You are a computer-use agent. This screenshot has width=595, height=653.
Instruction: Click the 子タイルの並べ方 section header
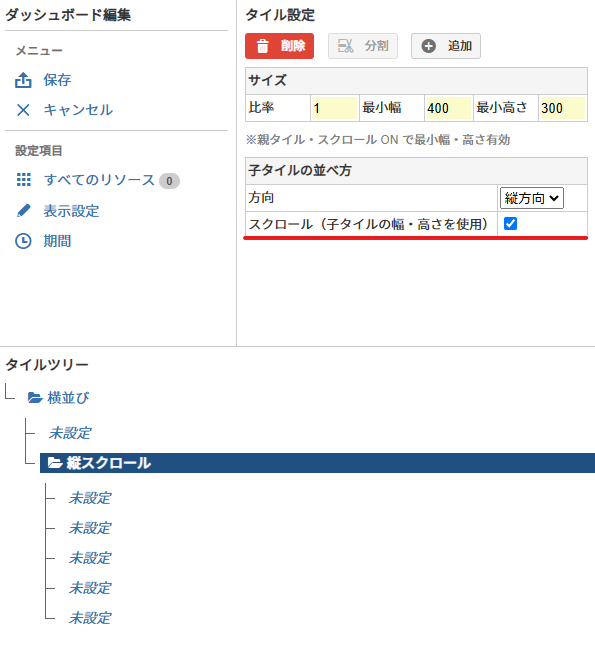pyautogui.click(x=416, y=171)
